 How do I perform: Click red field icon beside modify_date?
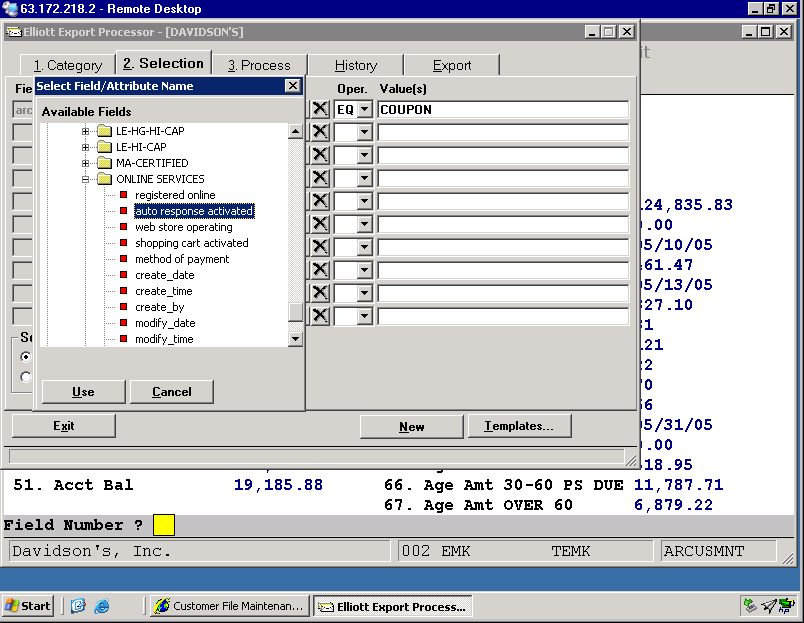(124, 323)
